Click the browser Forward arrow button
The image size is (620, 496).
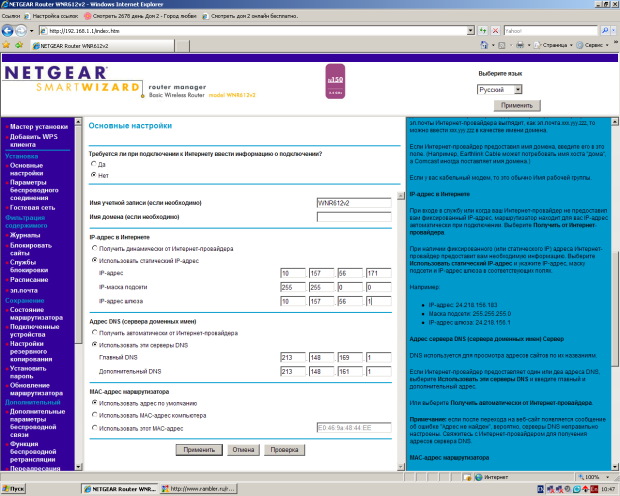[x=21, y=30]
